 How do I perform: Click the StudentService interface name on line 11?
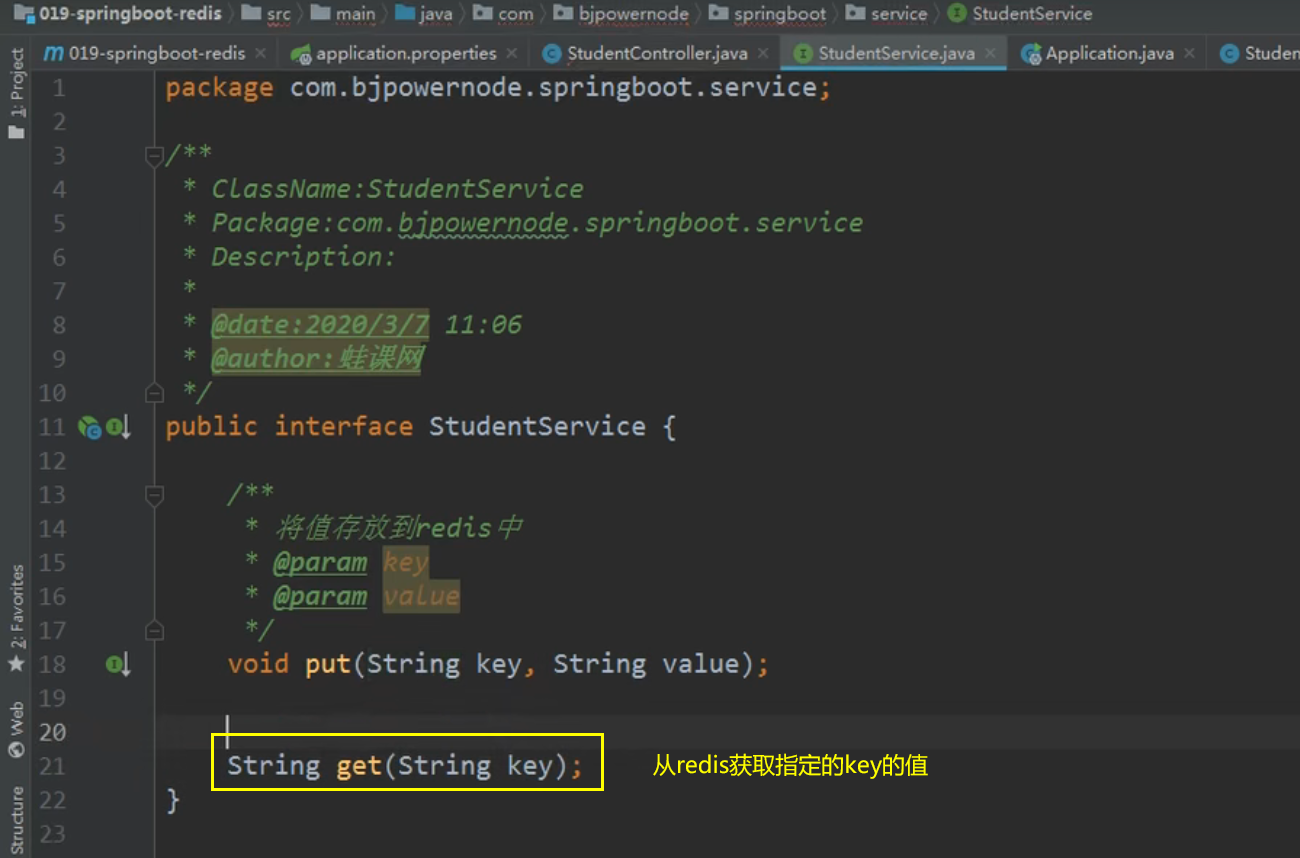tap(537, 427)
